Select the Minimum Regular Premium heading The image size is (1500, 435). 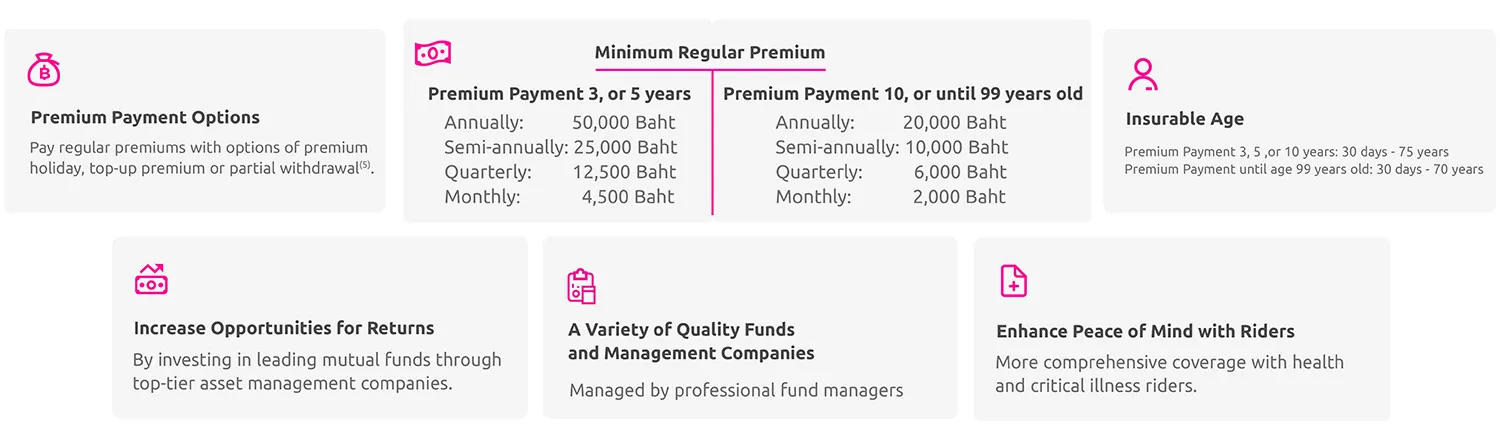[x=710, y=52]
